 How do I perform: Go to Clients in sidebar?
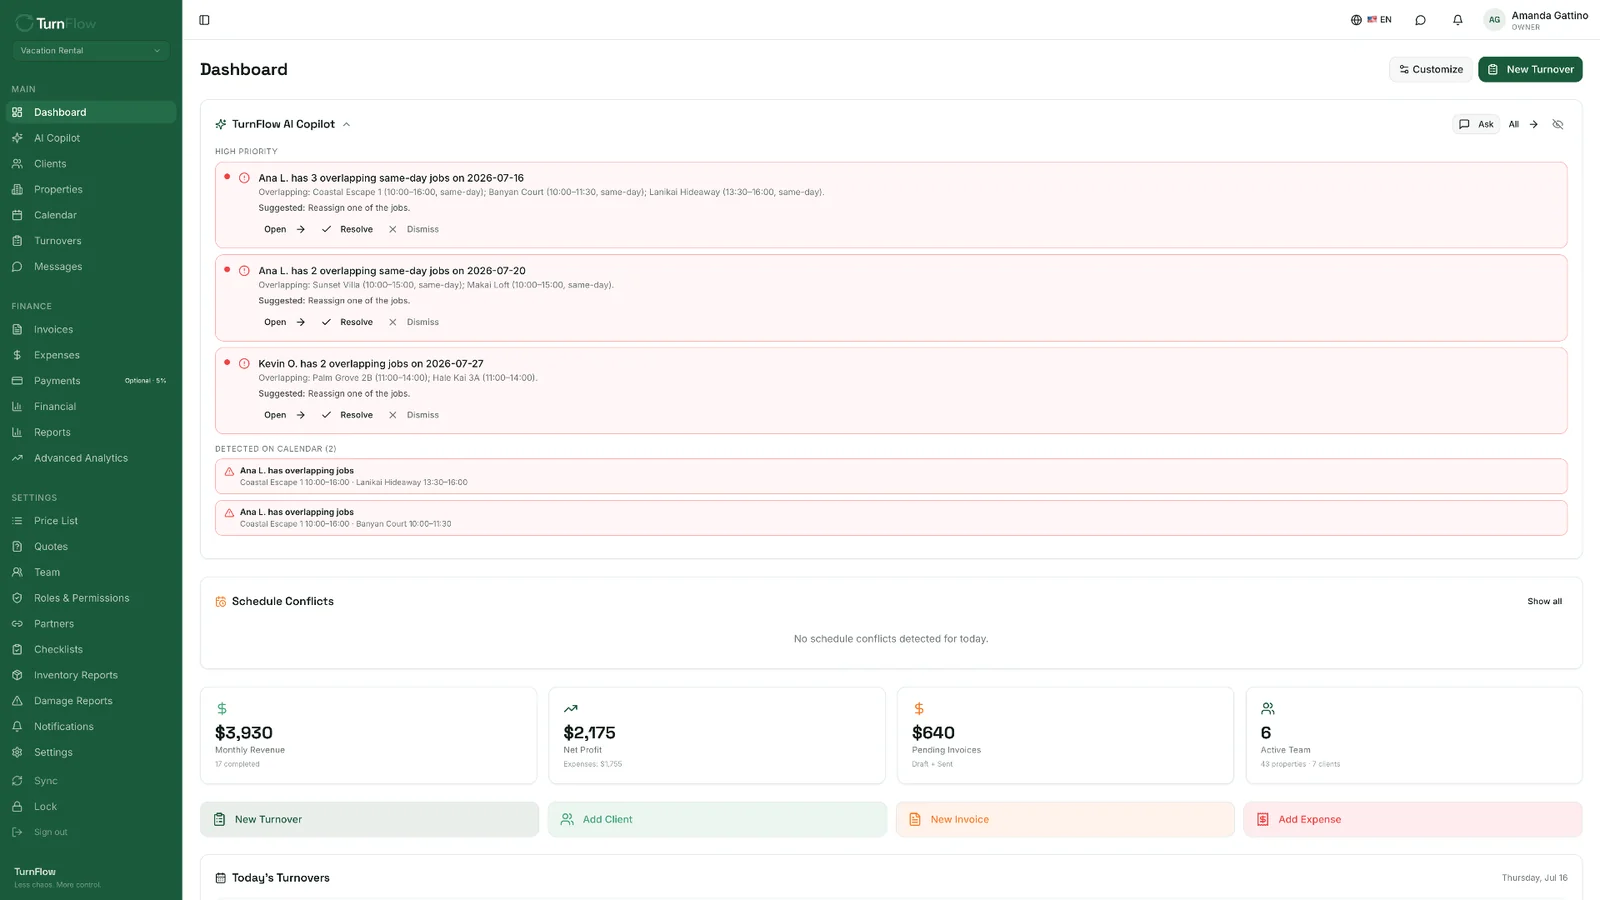(90, 164)
